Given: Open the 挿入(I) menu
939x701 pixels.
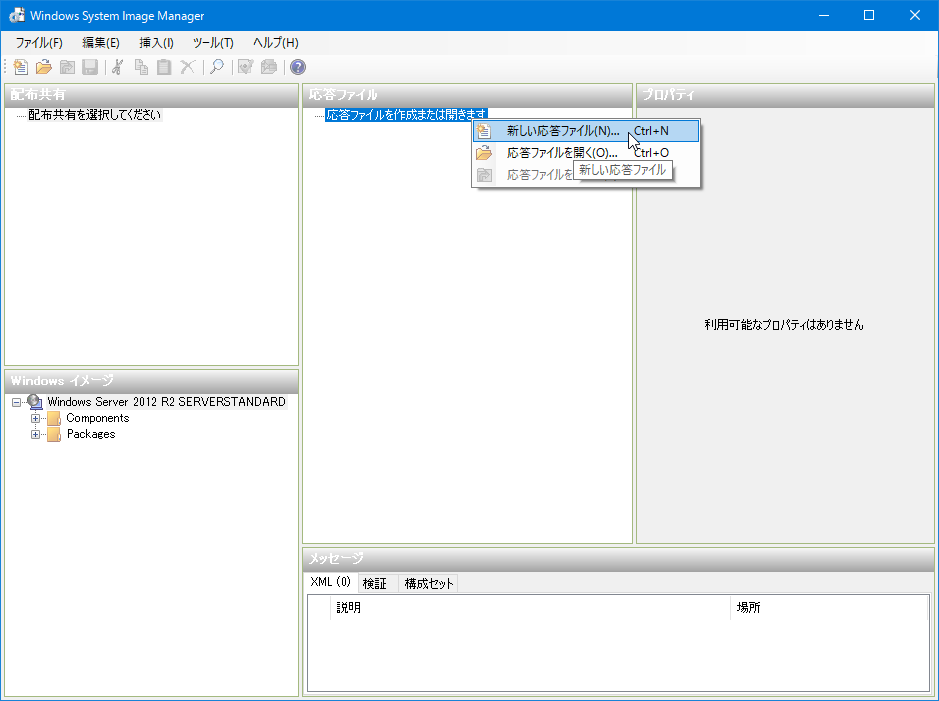Looking at the screenshot, I should coord(156,43).
